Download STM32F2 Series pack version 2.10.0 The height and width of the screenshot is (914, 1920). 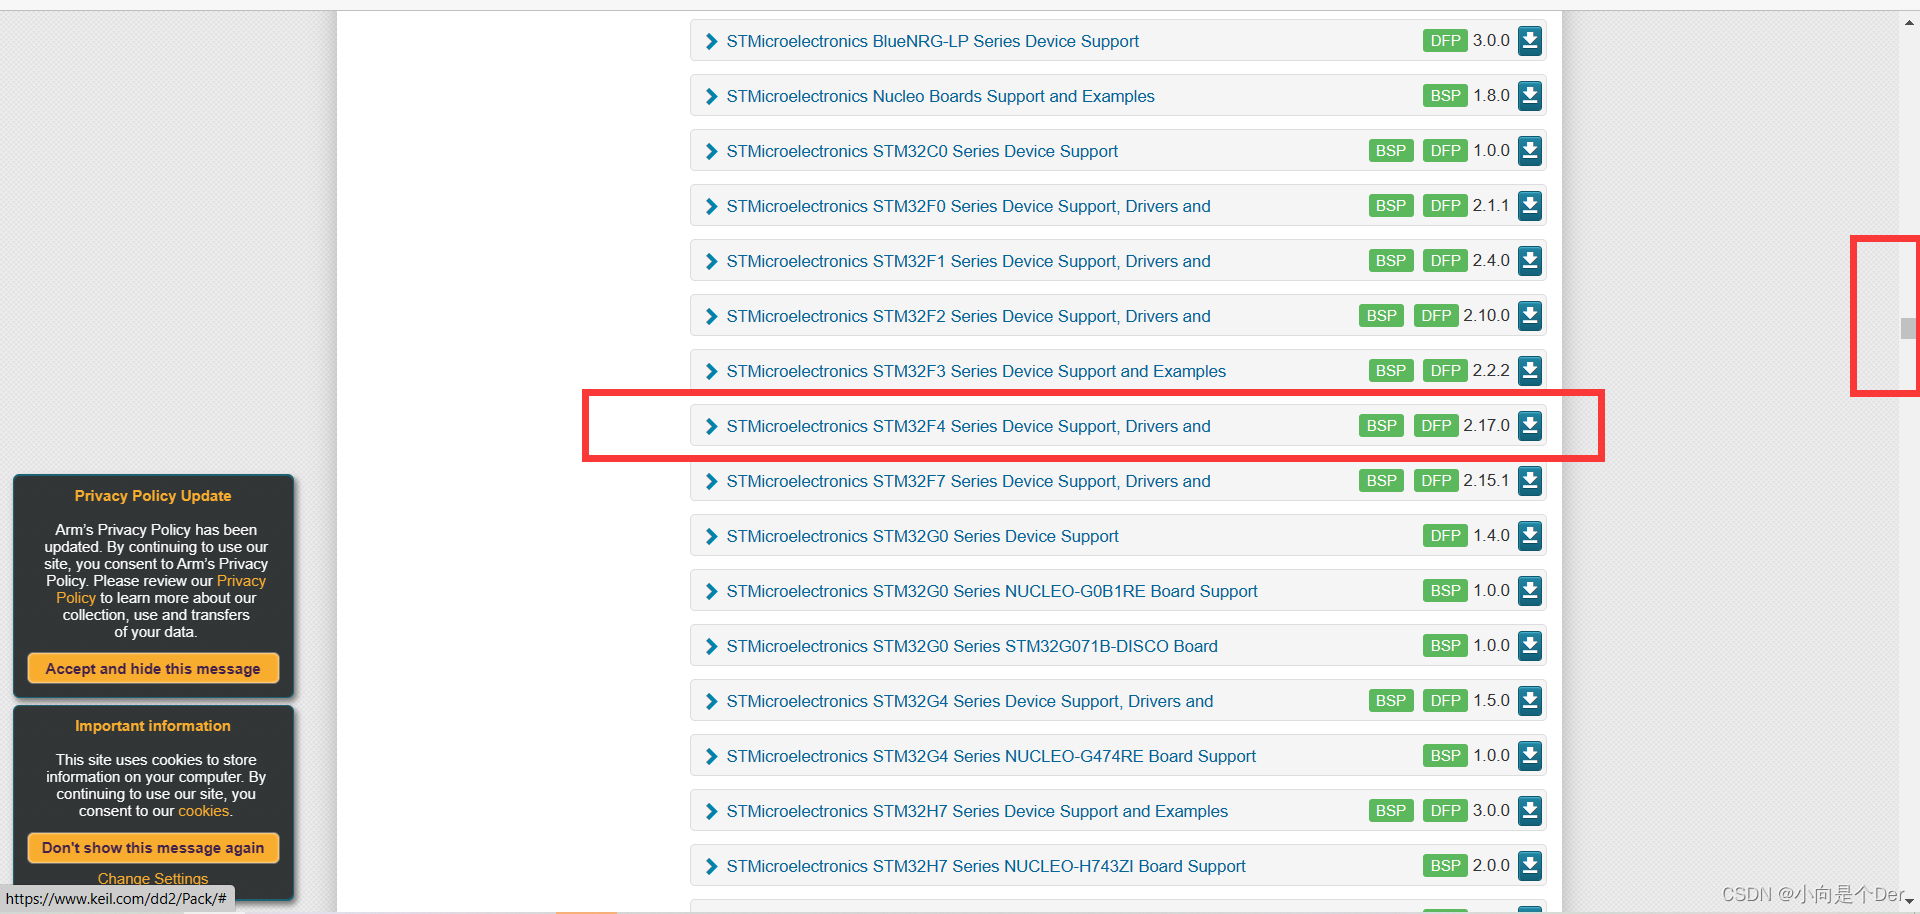click(1529, 316)
